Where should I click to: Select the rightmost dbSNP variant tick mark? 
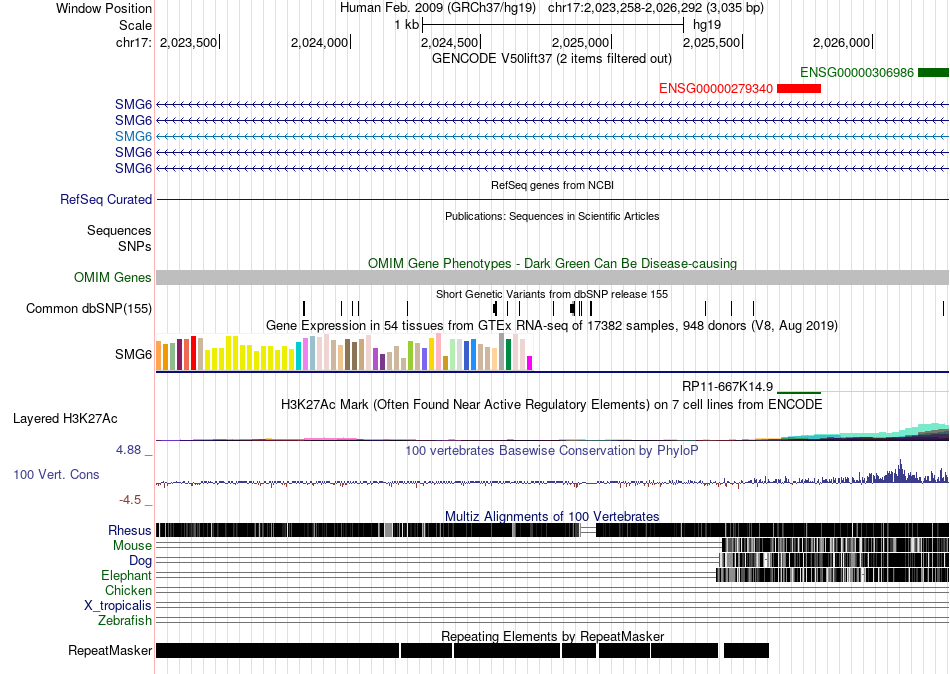(x=943, y=309)
